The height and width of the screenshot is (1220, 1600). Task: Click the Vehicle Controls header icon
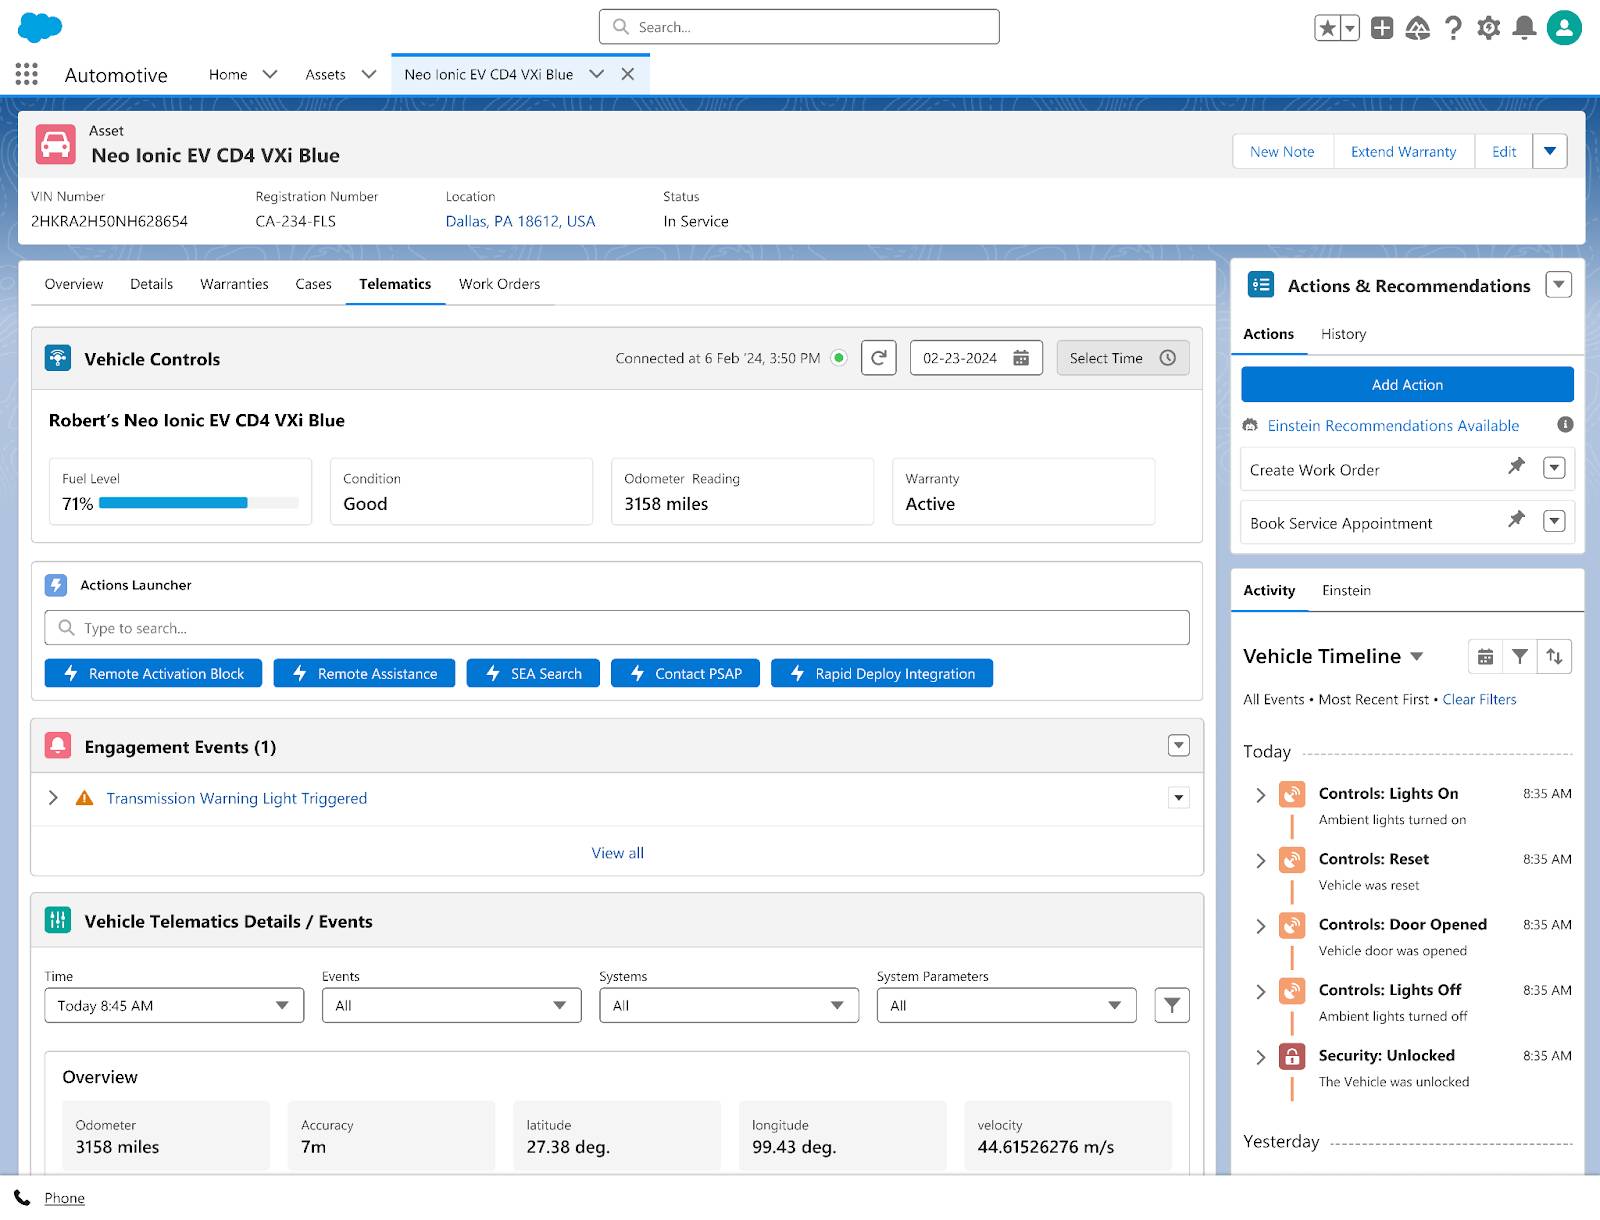(58, 358)
